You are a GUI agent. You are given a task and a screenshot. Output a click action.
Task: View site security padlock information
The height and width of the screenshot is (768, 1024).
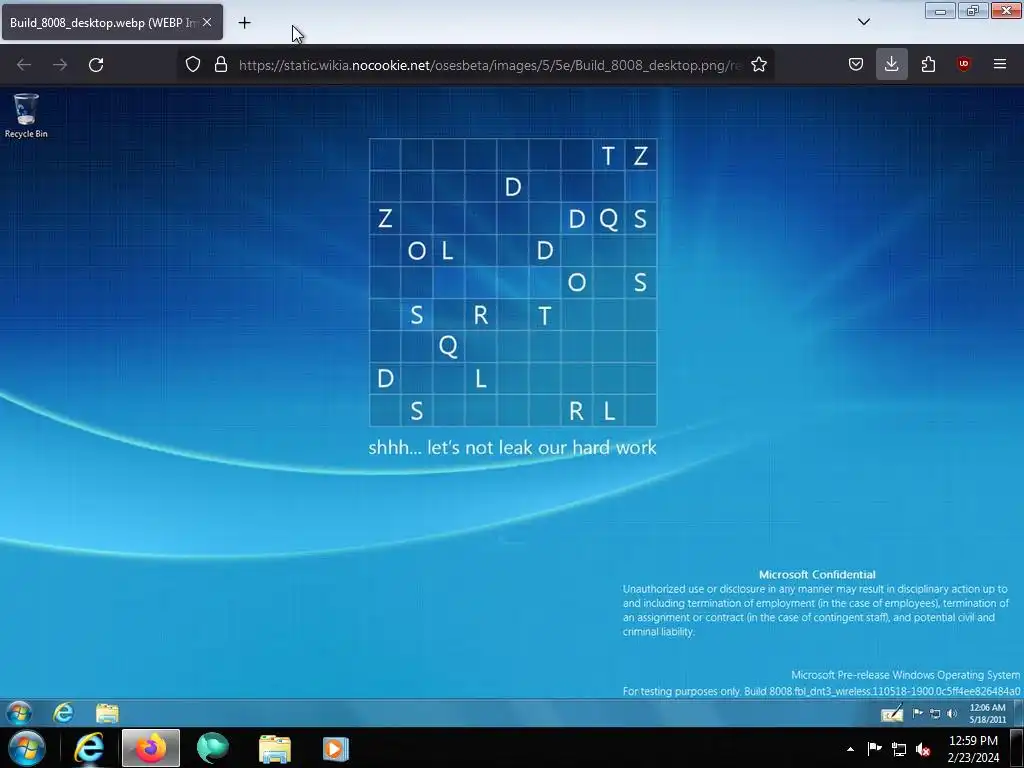pos(221,64)
